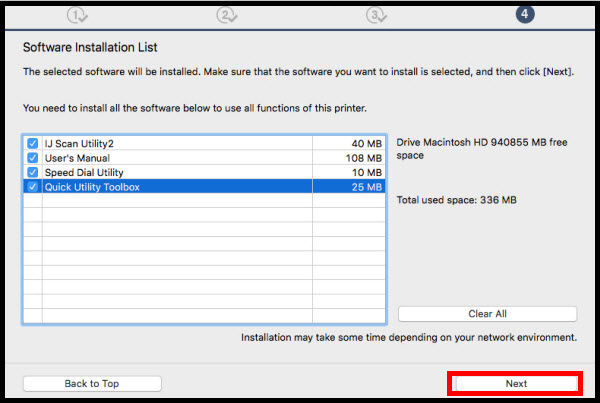
Task: Click the step 1 completed indicator
Action: (77, 16)
